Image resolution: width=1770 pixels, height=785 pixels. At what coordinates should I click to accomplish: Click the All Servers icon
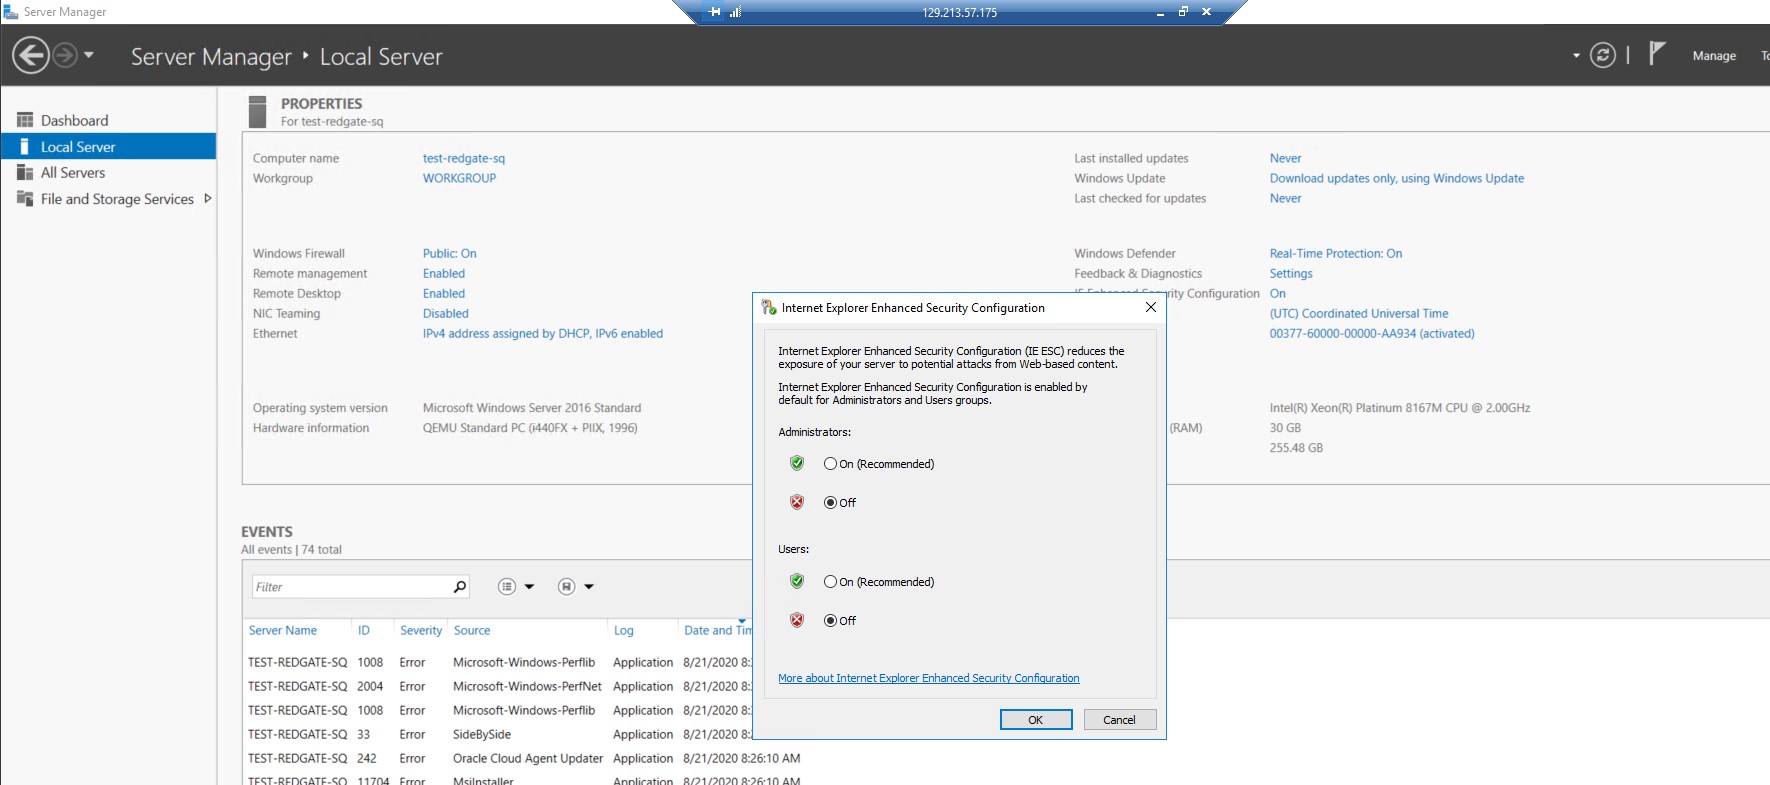click(x=25, y=172)
